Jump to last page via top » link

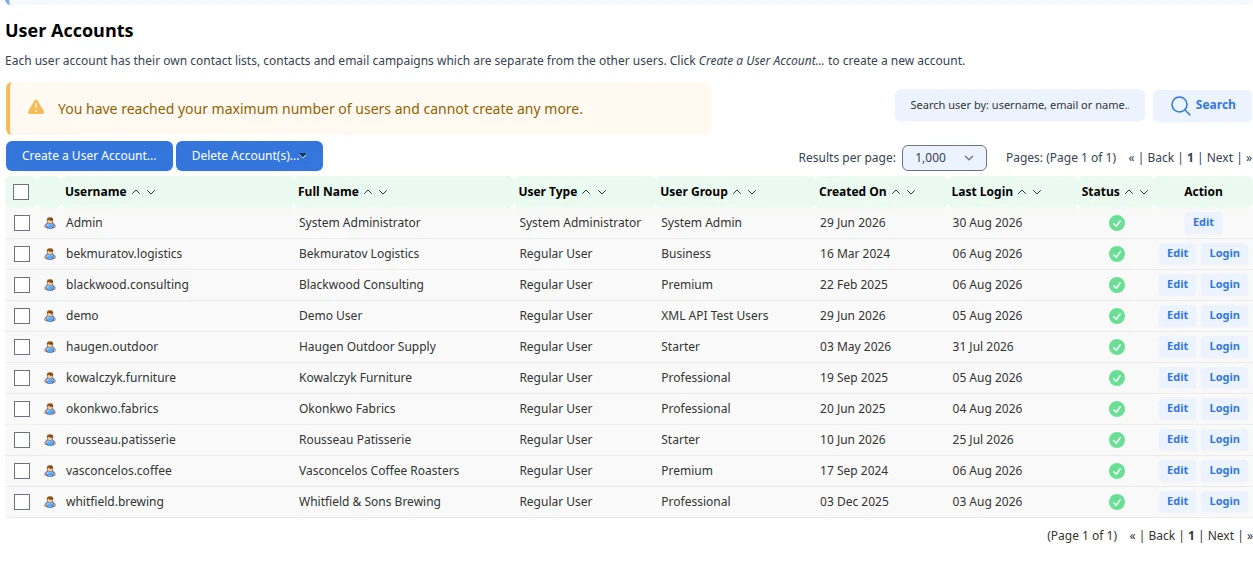[1248, 158]
